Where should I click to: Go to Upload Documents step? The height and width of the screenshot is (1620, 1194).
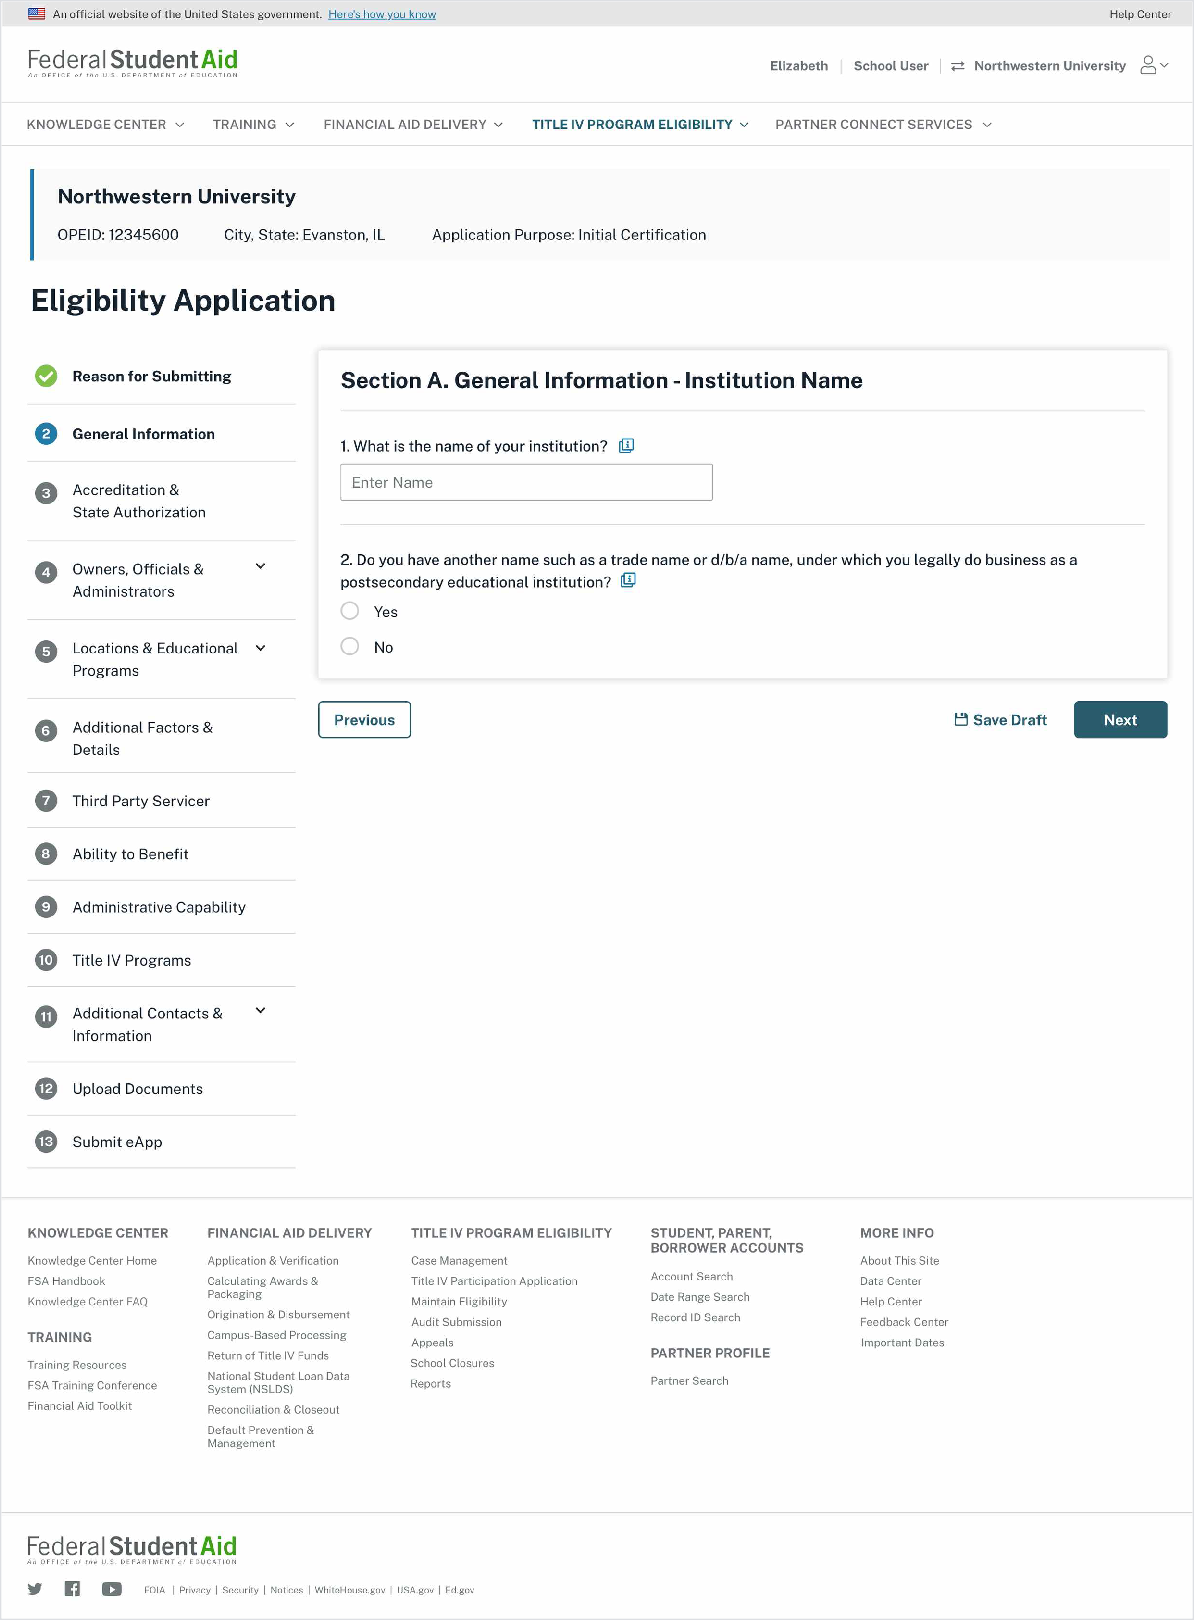138,1089
